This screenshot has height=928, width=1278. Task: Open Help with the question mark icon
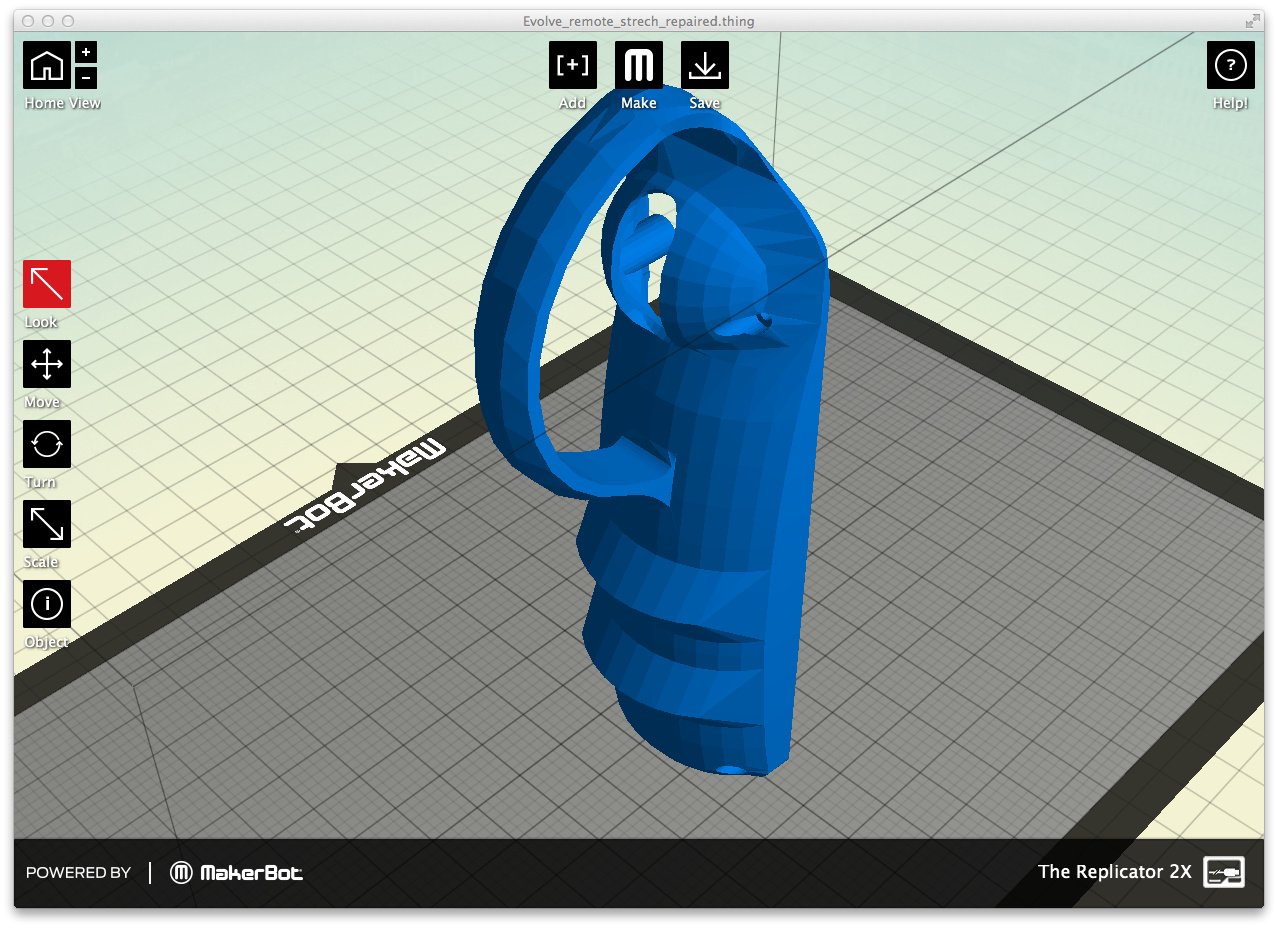(x=1230, y=66)
